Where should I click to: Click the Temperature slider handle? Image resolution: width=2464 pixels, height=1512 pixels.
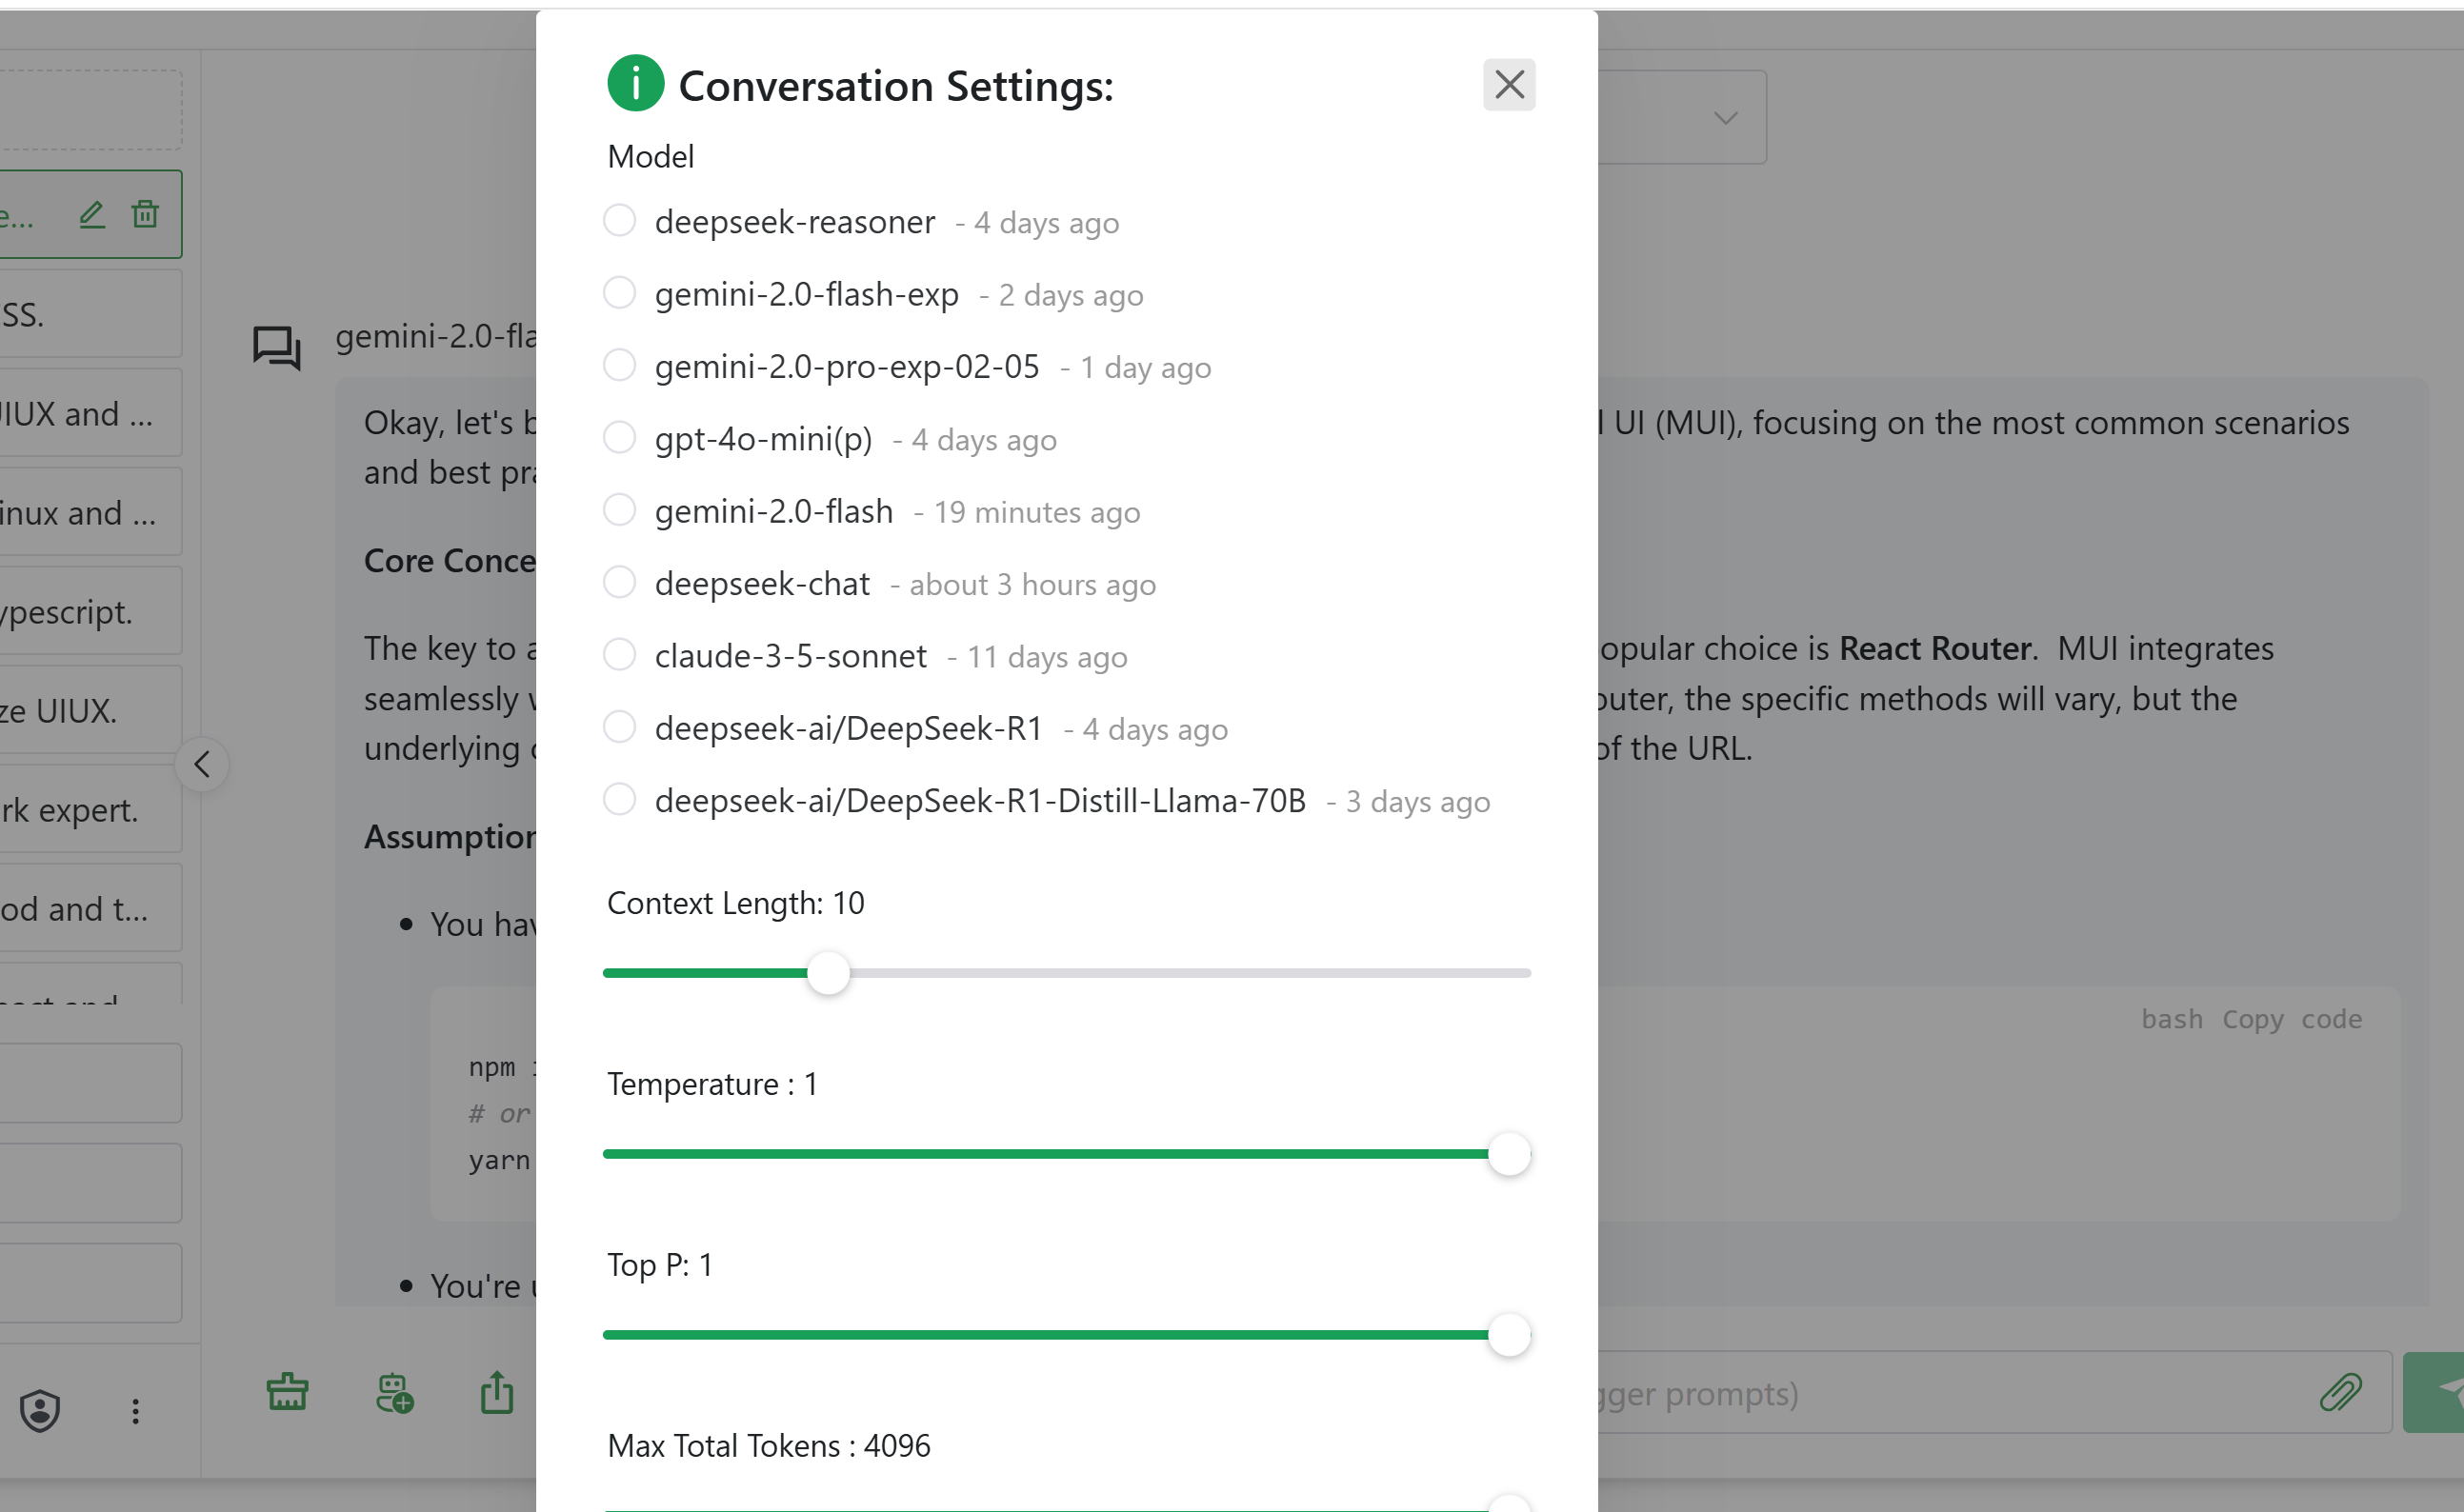click(1509, 1154)
